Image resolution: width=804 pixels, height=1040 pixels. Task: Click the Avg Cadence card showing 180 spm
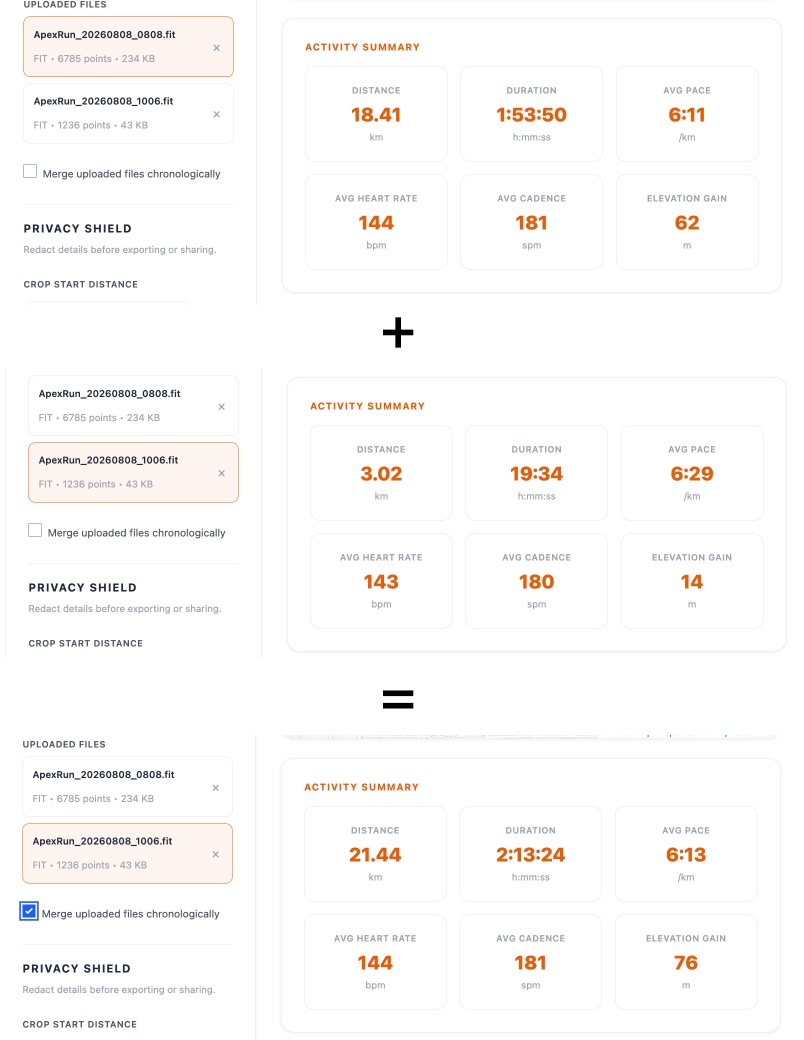[537, 581]
